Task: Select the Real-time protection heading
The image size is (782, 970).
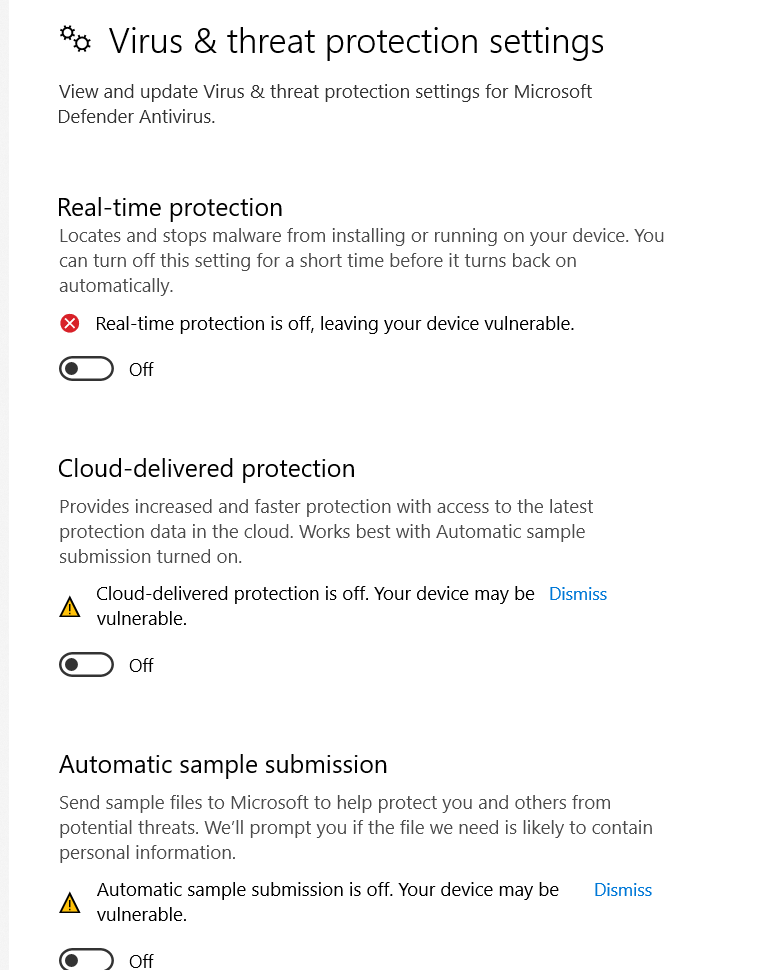Action: click(170, 208)
